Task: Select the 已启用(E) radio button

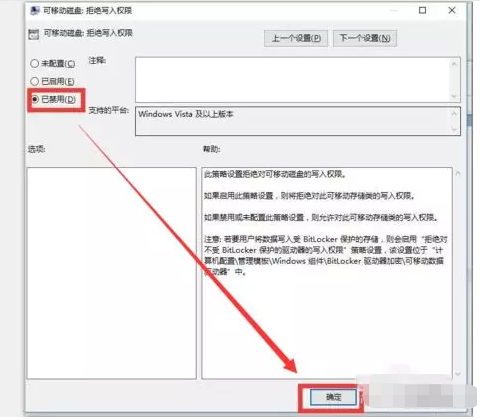Action: click(x=34, y=81)
